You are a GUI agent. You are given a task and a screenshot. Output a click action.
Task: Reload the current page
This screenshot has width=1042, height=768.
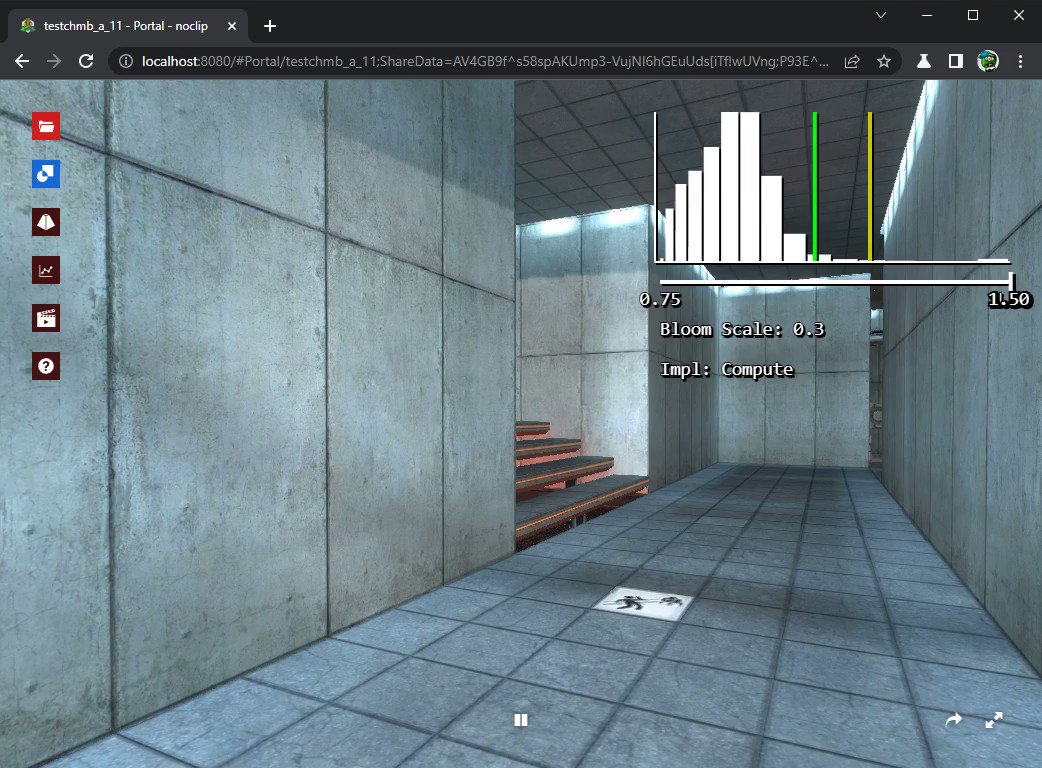[88, 61]
